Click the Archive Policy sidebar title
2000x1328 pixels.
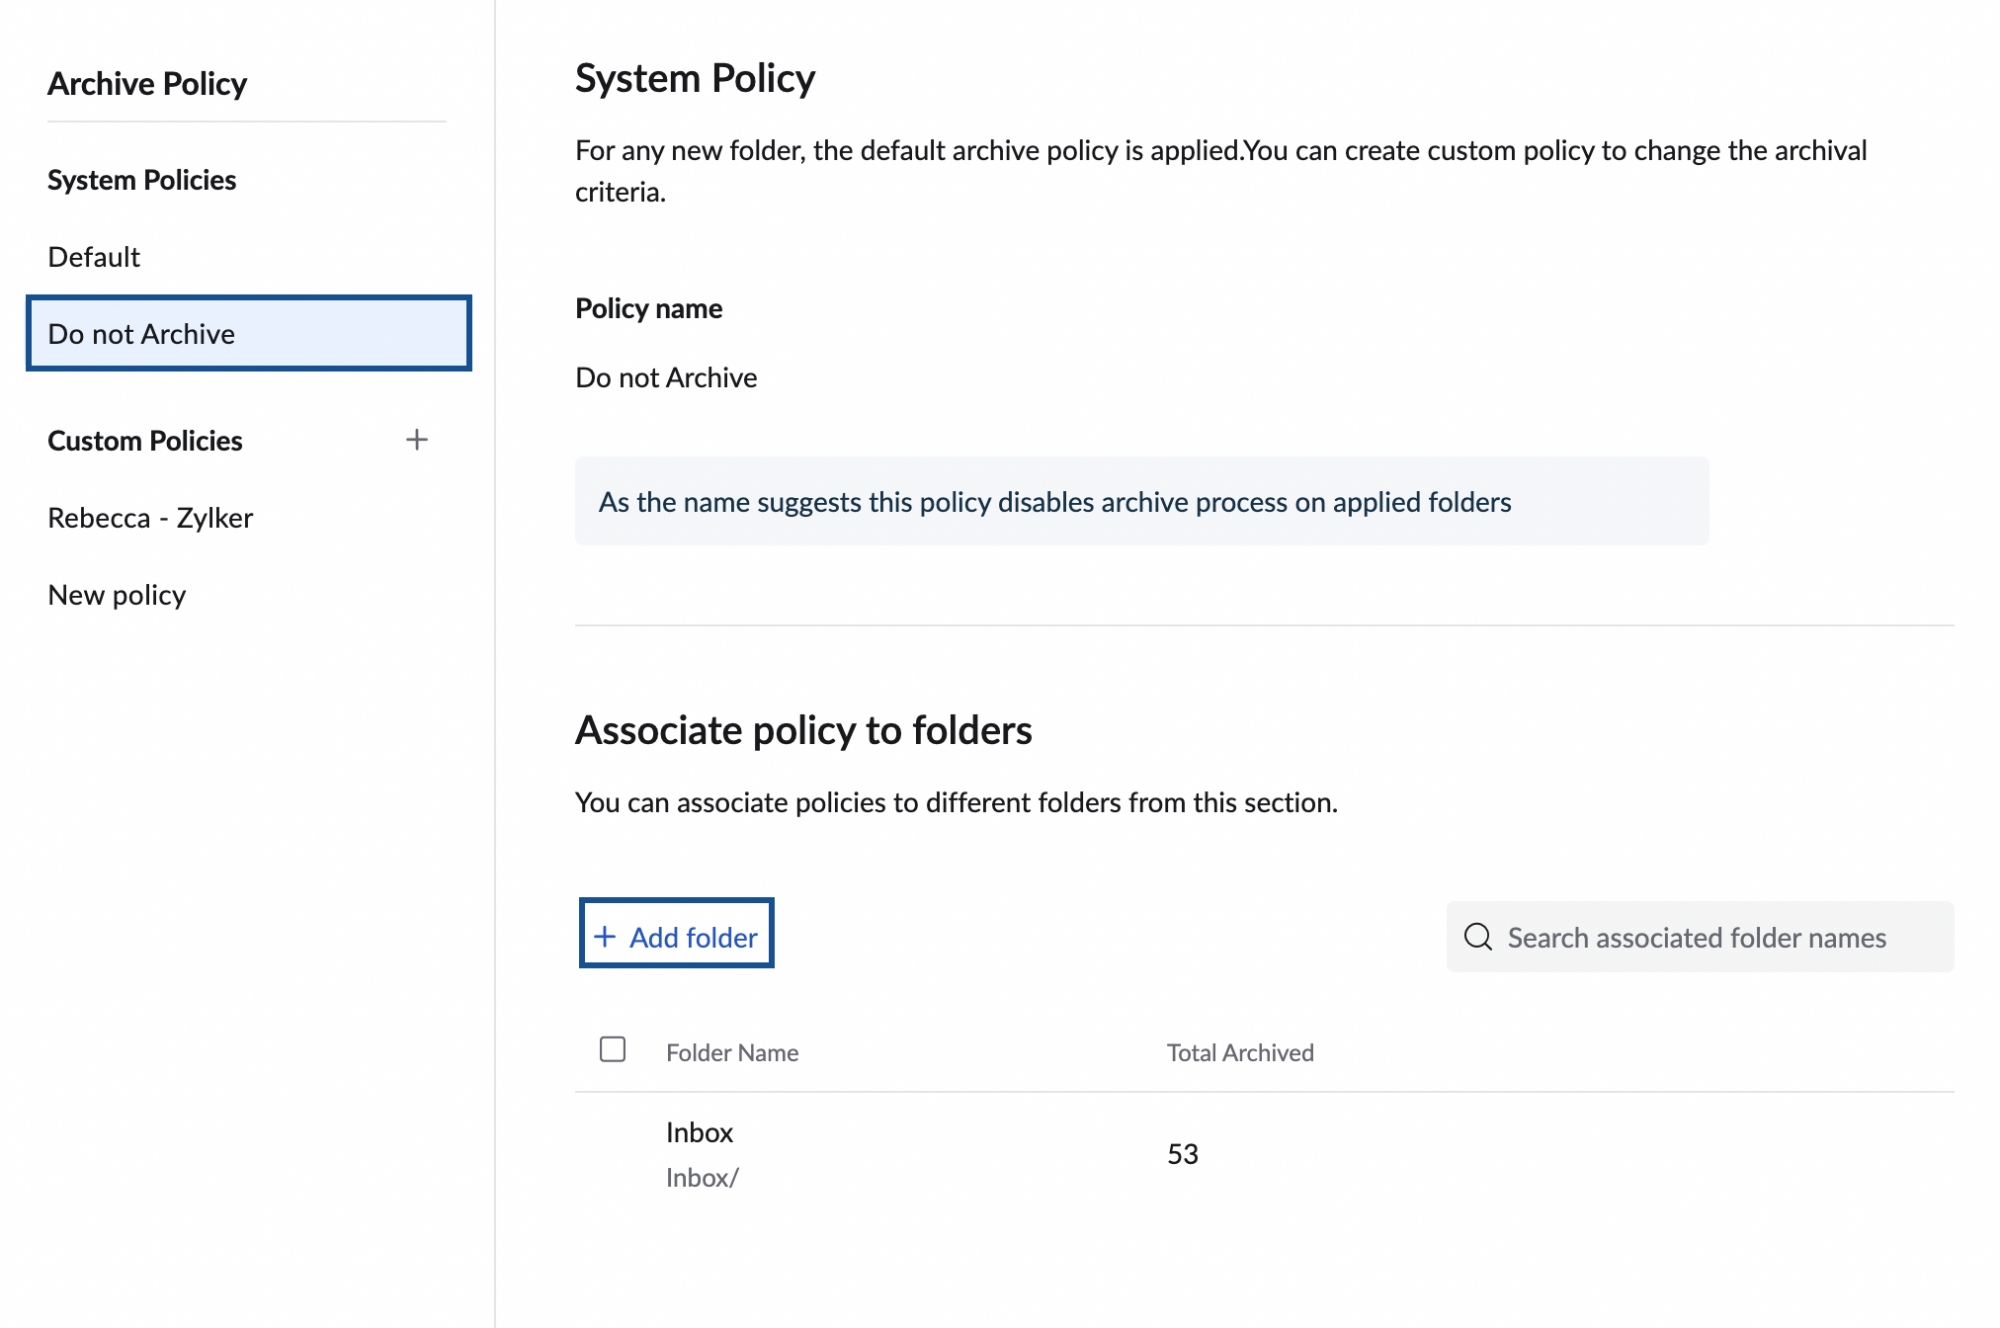tap(147, 84)
